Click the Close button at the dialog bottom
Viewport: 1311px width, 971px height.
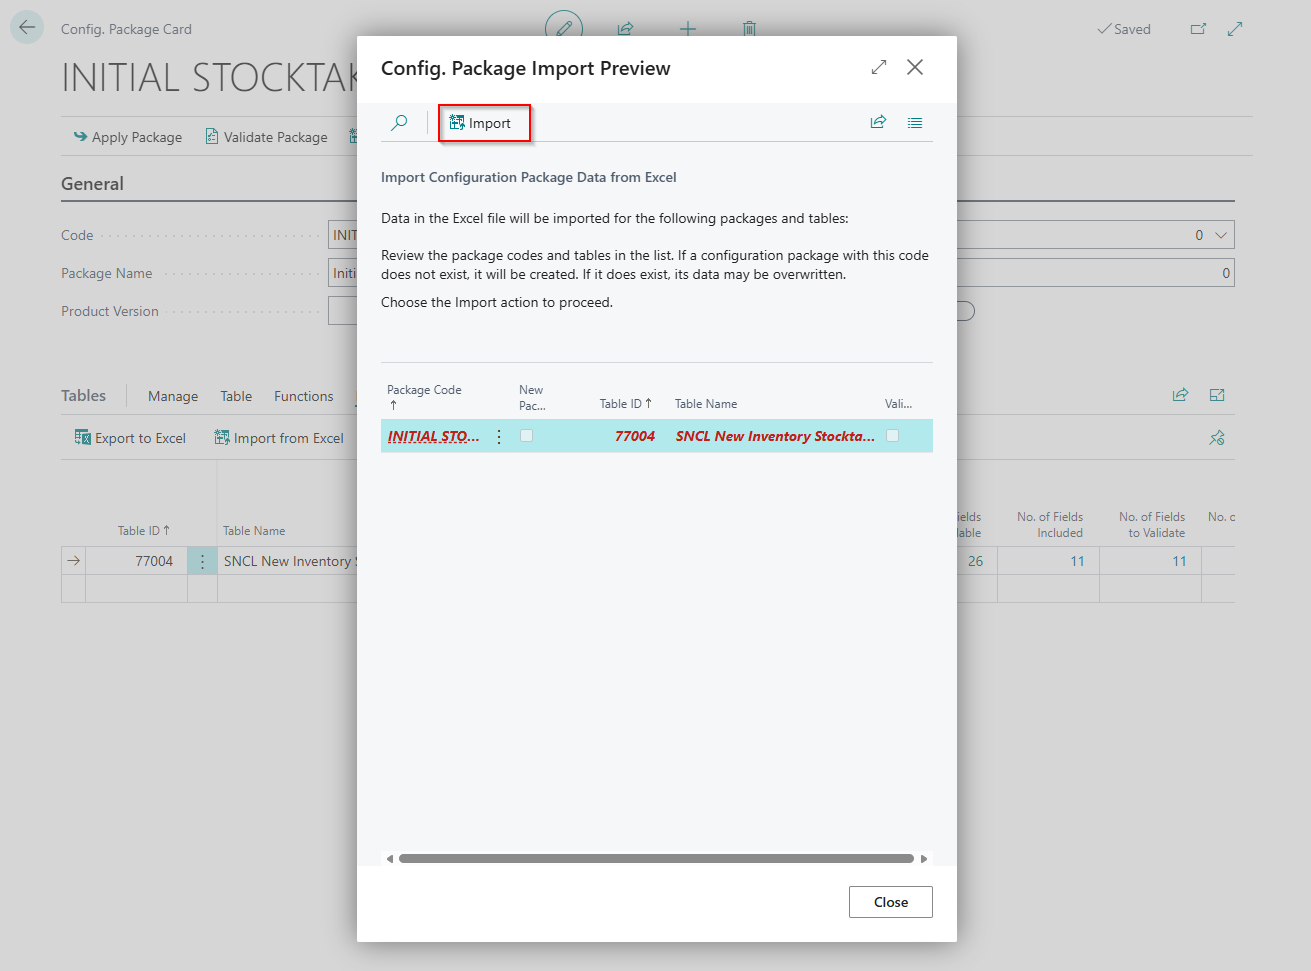click(x=891, y=902)
